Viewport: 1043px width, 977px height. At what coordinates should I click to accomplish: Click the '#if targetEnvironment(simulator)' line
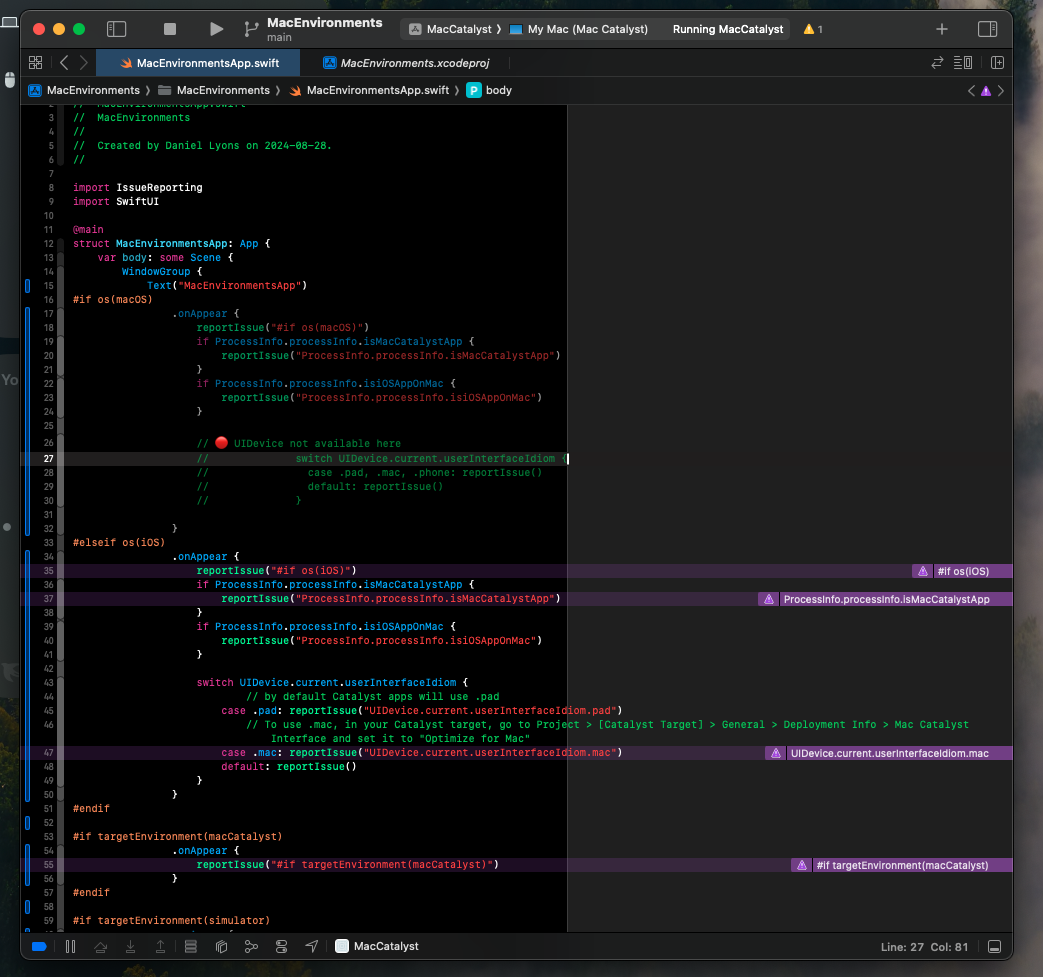(171, 920)
